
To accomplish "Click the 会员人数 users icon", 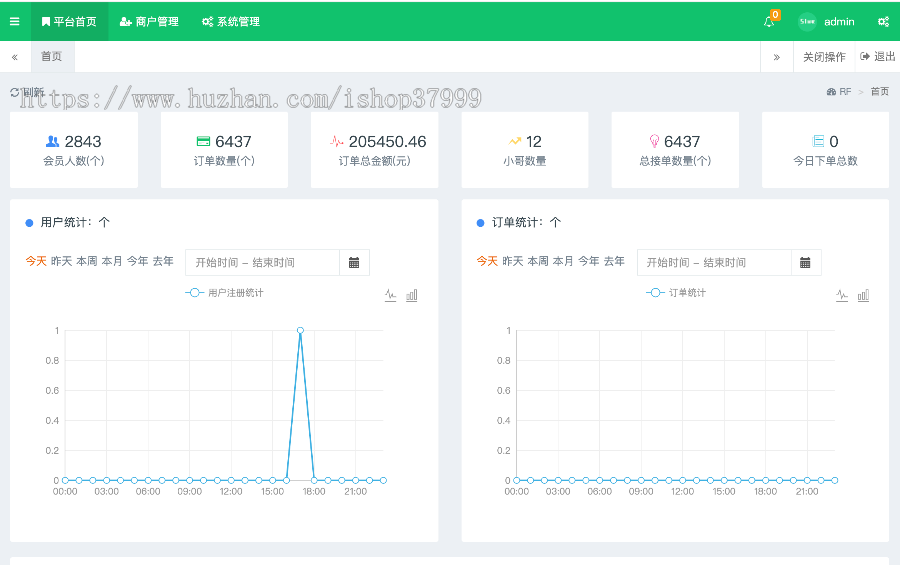I will tap(52, 141).
